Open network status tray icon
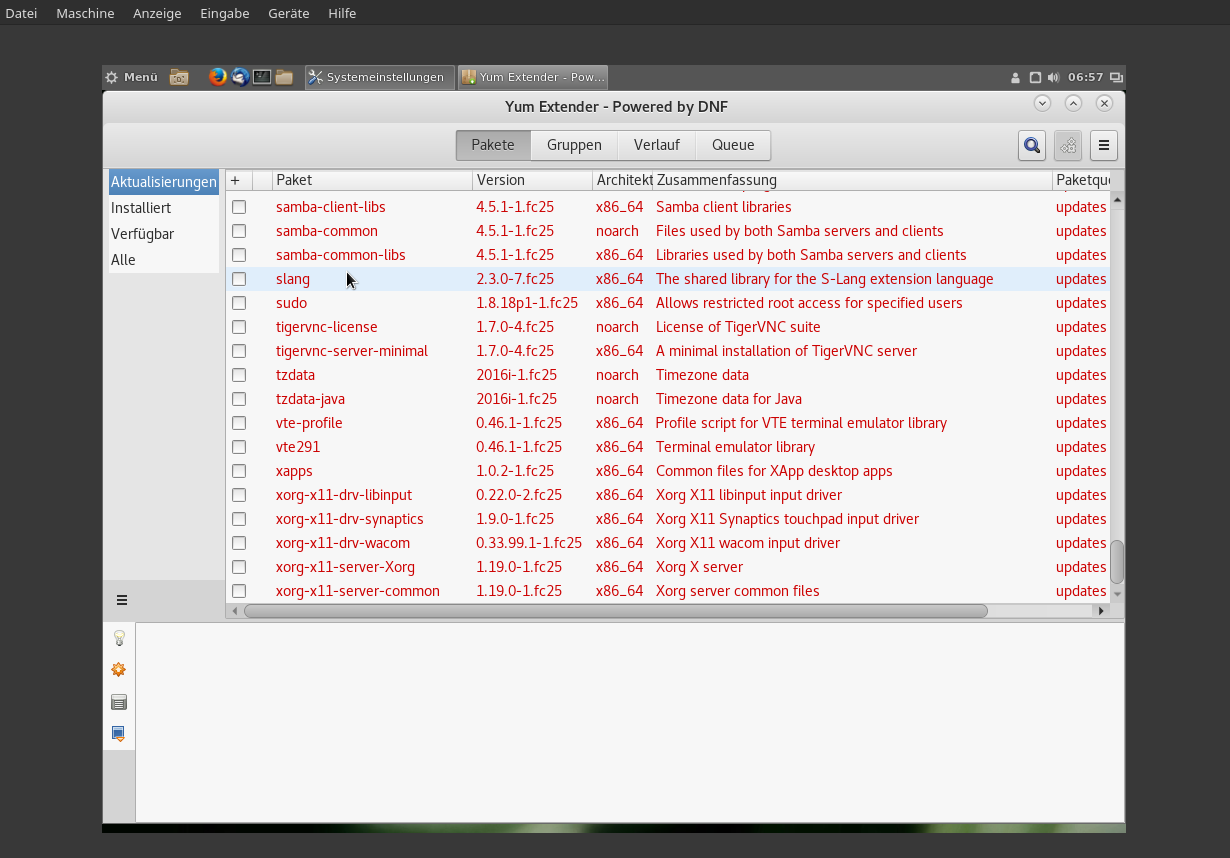The height and width of the screenshot is (858, 1230). pos(1035,77)
